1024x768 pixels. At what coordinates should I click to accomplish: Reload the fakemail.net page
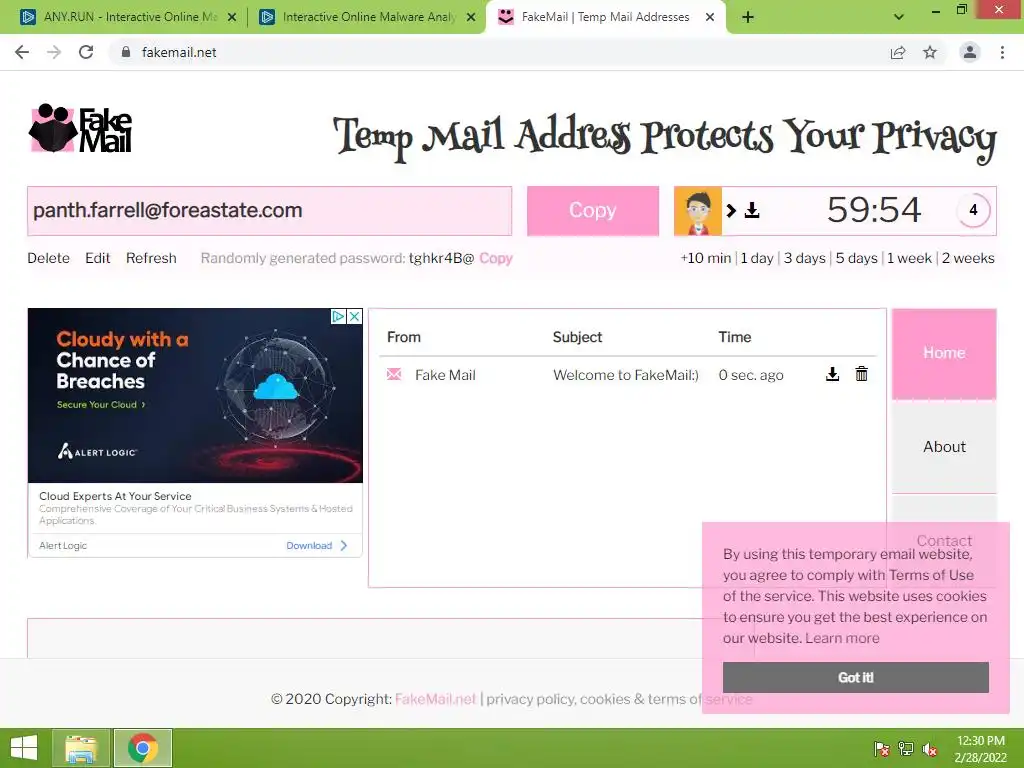pyautogui.click(x=86, y=52)
